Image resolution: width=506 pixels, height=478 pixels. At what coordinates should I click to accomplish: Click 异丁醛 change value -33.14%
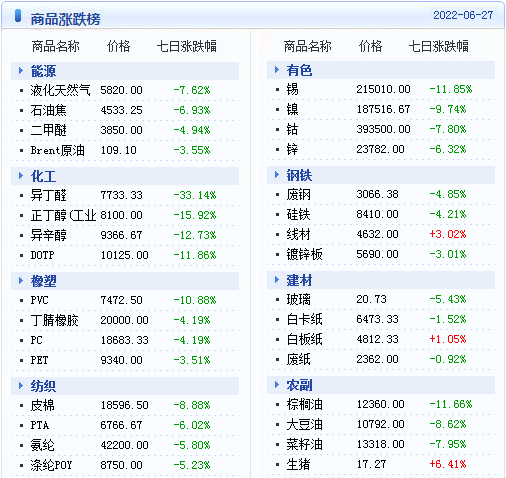coord(195,195)
